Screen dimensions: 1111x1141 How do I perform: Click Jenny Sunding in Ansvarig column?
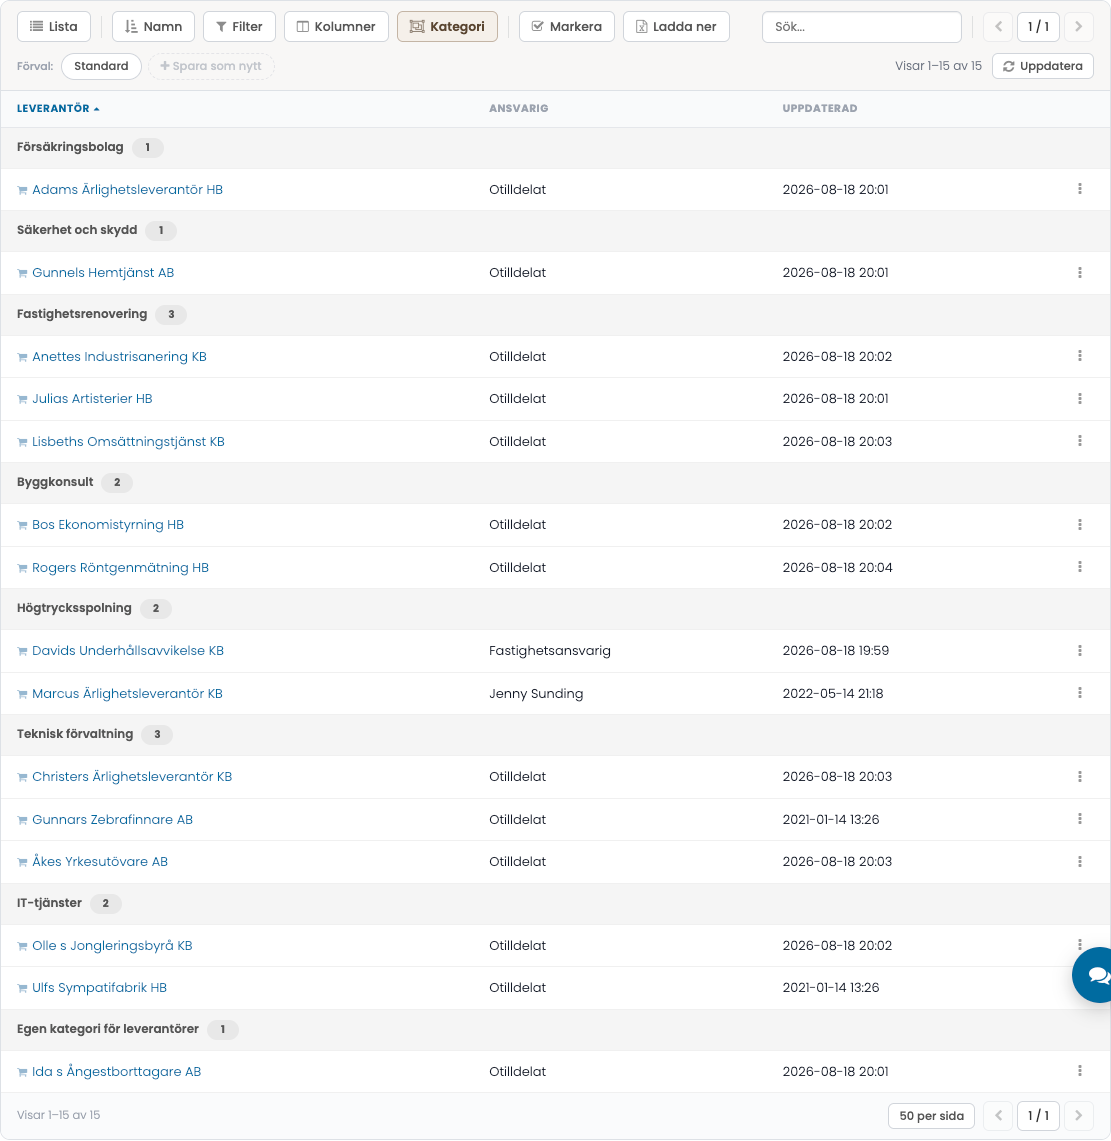pyautogui.click(x=536, y=693)
